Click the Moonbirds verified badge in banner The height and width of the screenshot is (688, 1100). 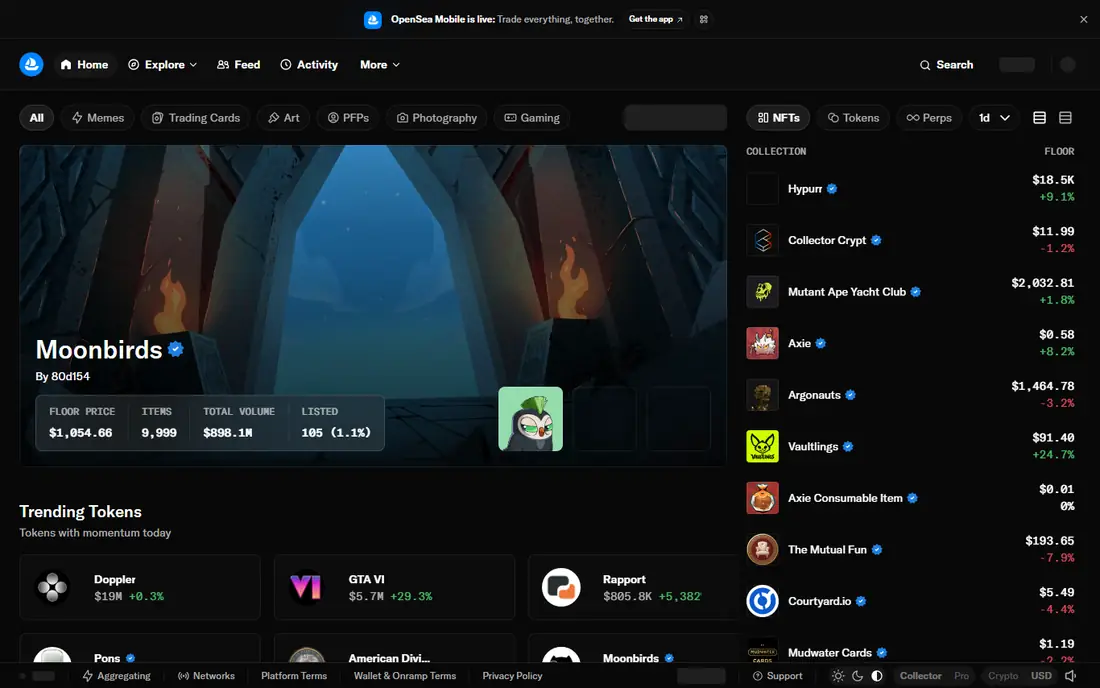(175, 349)
